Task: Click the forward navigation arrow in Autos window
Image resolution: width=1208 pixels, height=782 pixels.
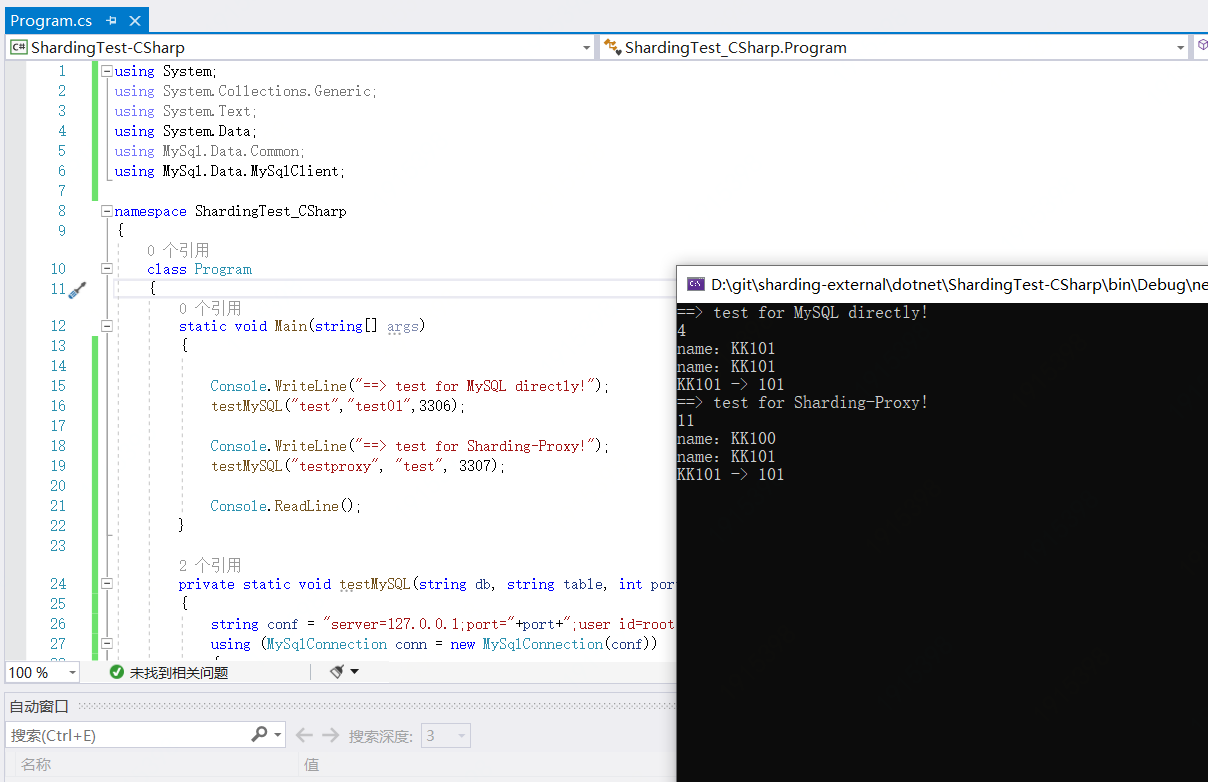Action: coord(330,735)
